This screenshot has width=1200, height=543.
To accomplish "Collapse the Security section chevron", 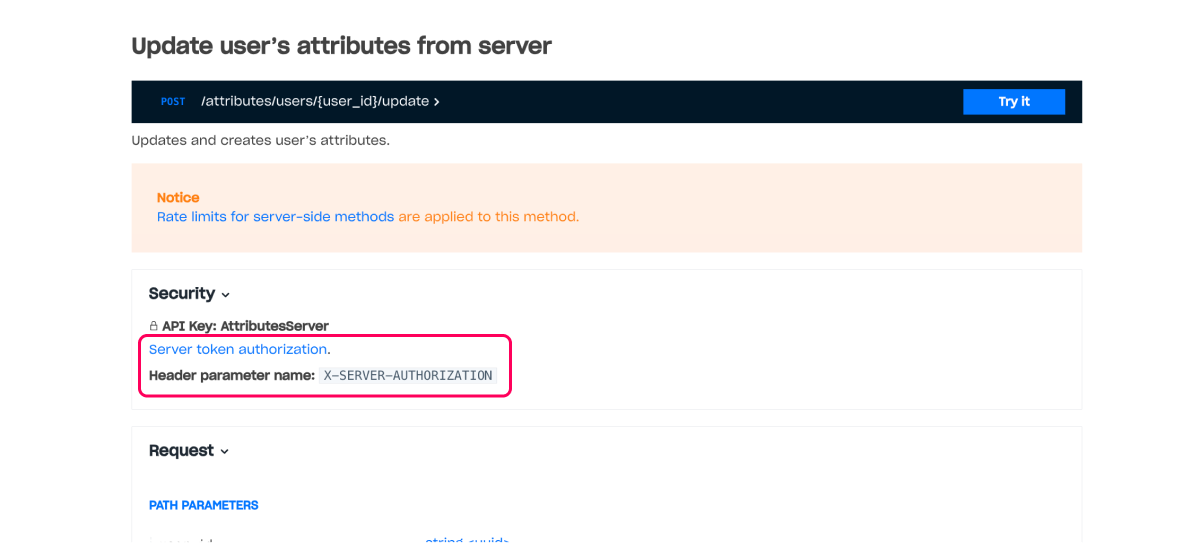I will (x=226, y=295).
